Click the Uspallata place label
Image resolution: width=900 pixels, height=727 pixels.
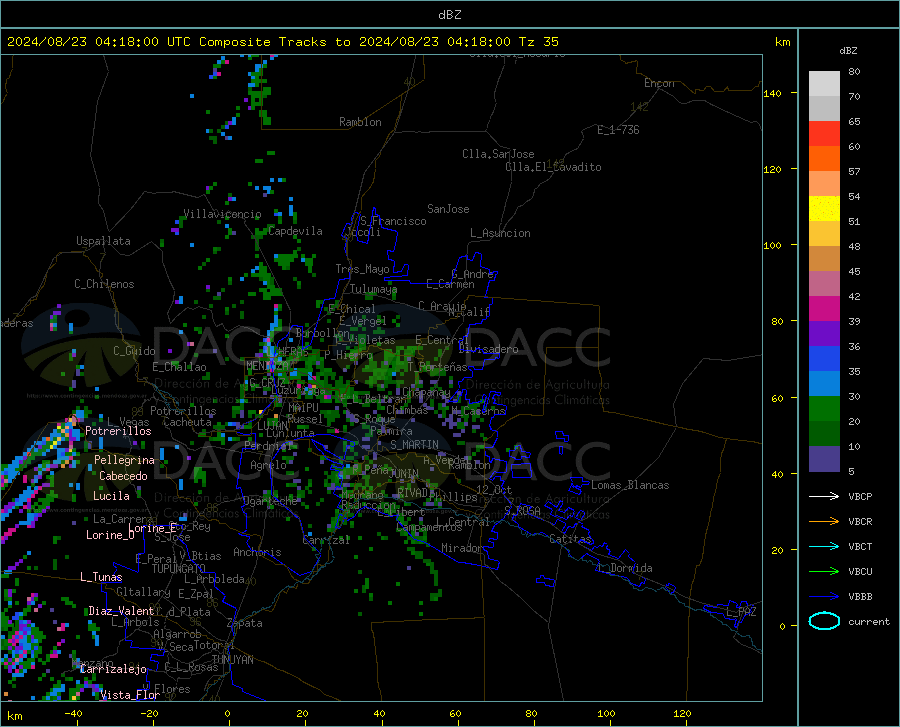pos(103,241)
